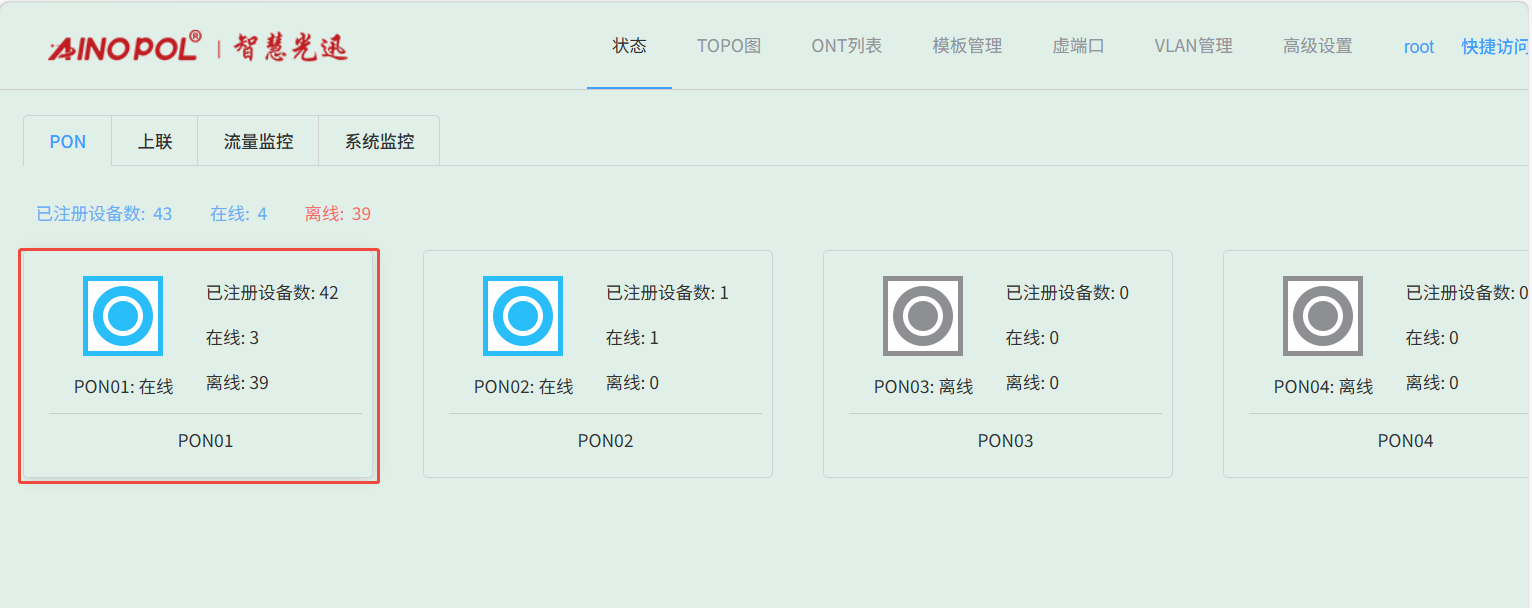Switch to the PON tab

68,142
